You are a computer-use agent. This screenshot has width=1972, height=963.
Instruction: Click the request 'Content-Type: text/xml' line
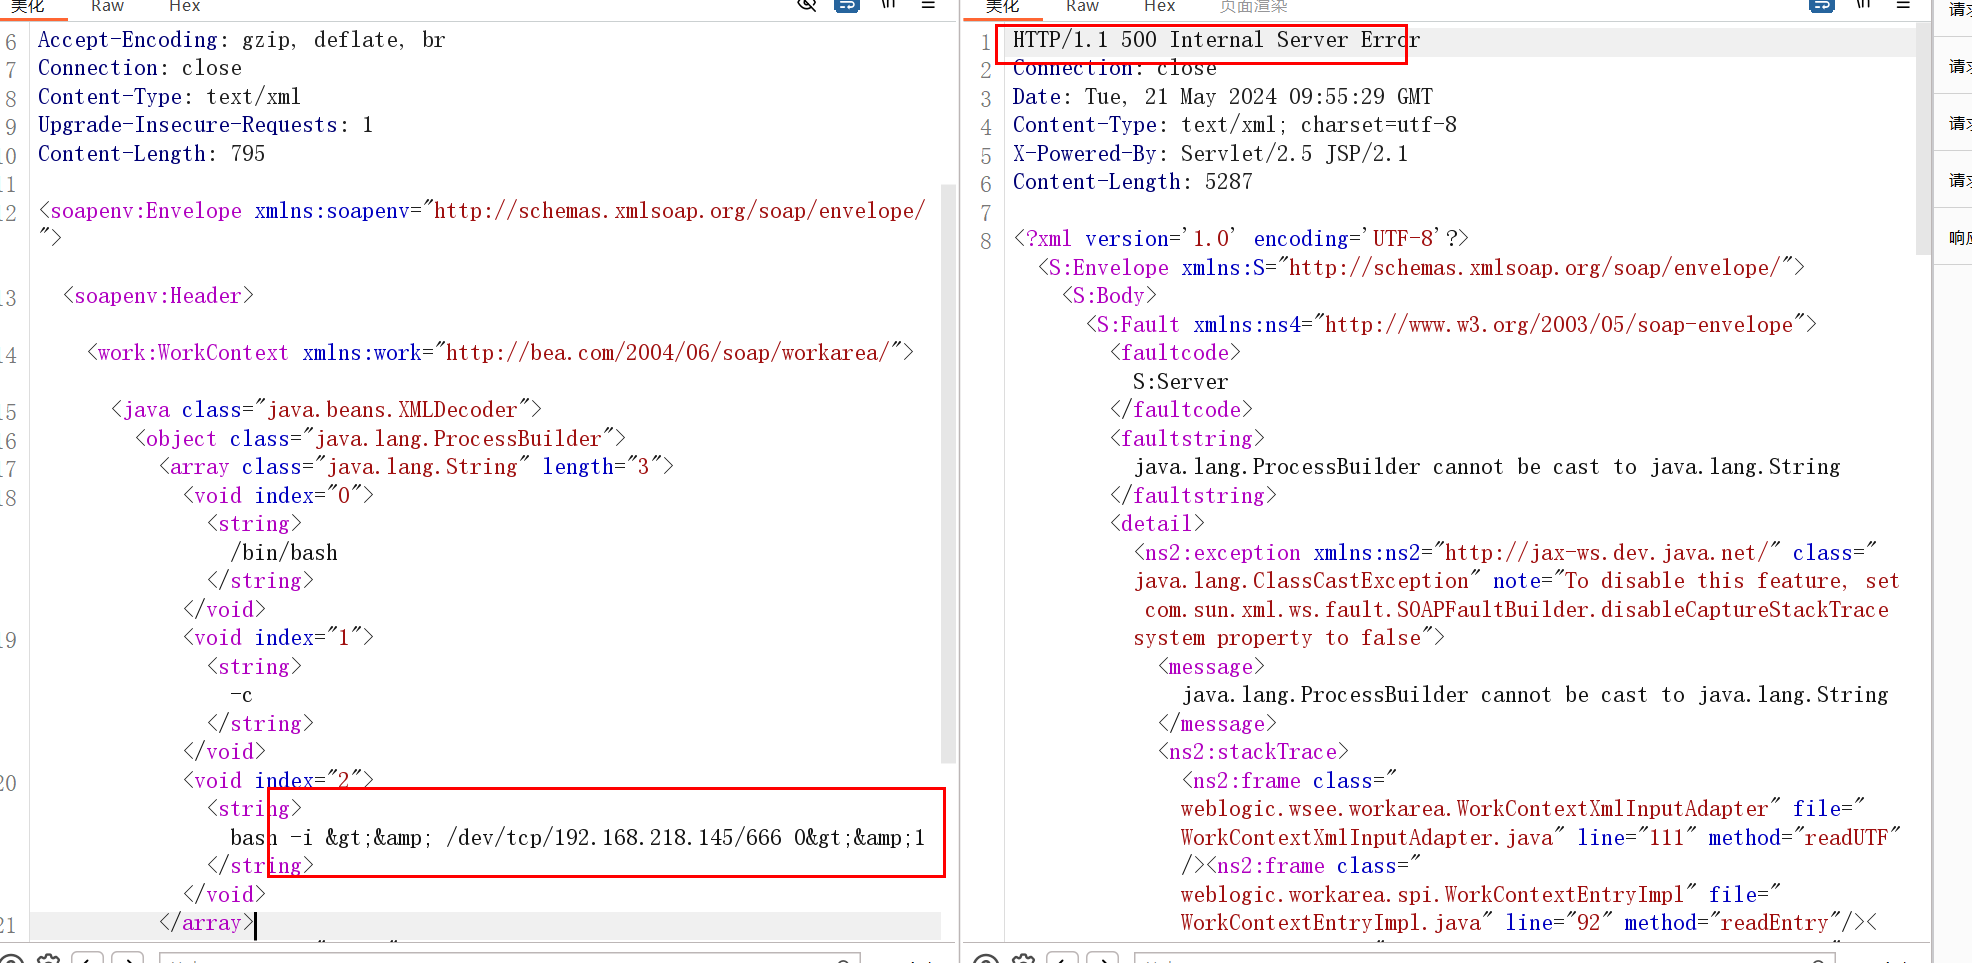169,97
